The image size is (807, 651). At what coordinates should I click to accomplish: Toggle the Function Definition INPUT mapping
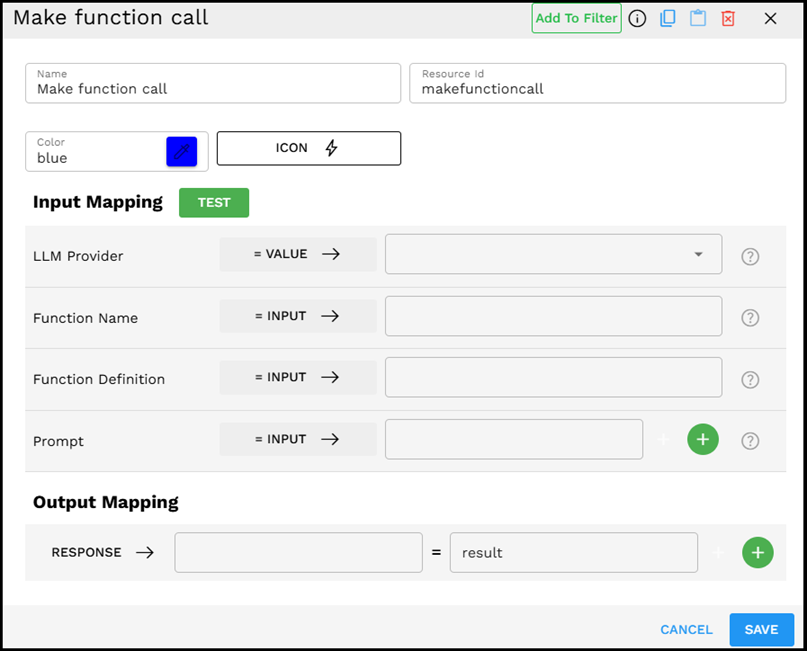[297, 377]
